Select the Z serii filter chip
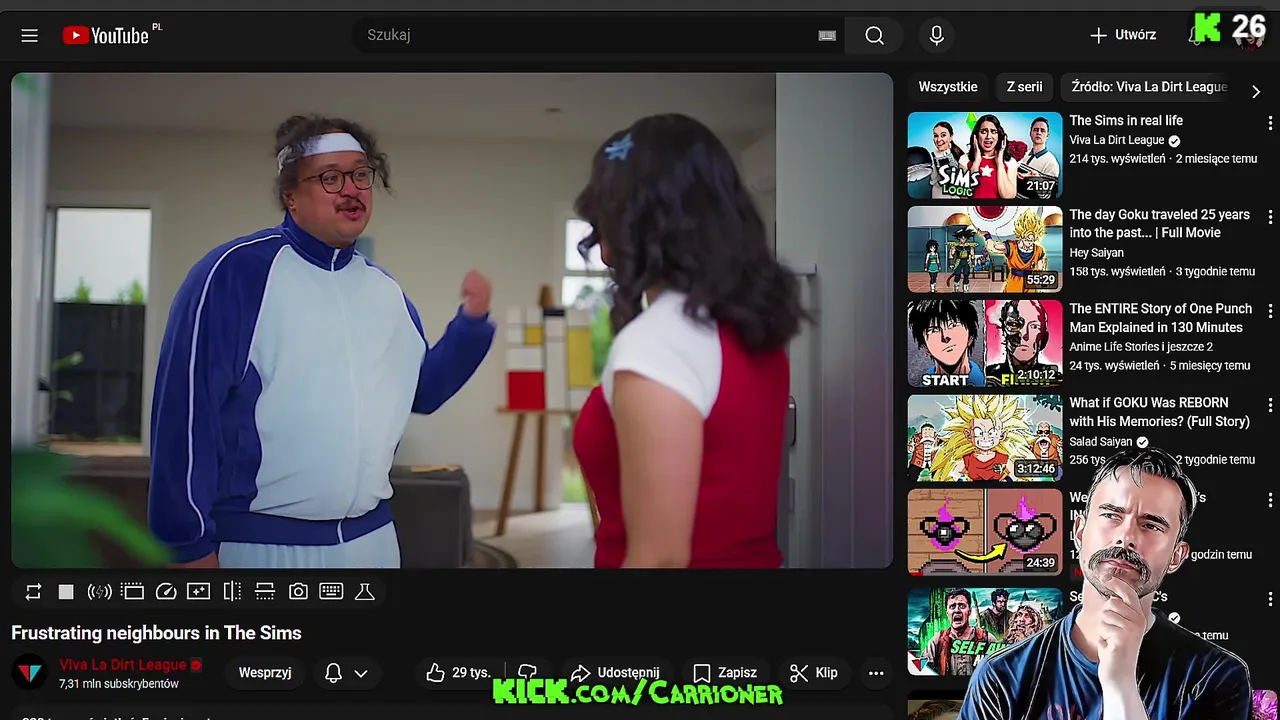Viewport: 1280px width, 720px height. pyautogui.click(x=1024, y=87)
